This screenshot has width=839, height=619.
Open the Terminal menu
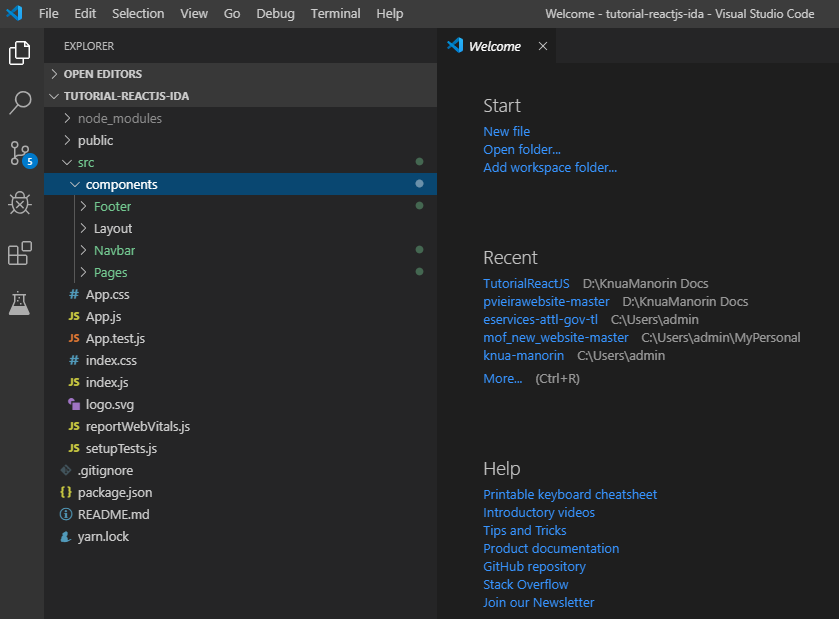(335, 13)
